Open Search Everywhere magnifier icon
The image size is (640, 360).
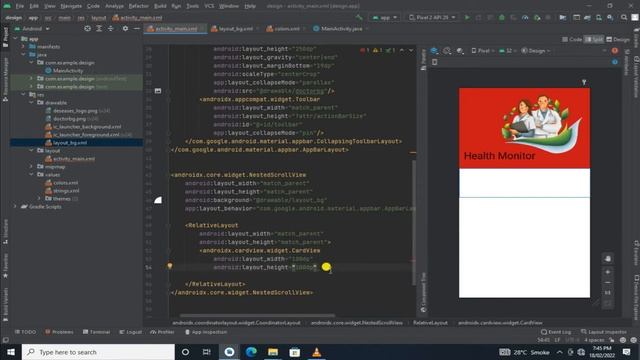[x=624, y=18]
